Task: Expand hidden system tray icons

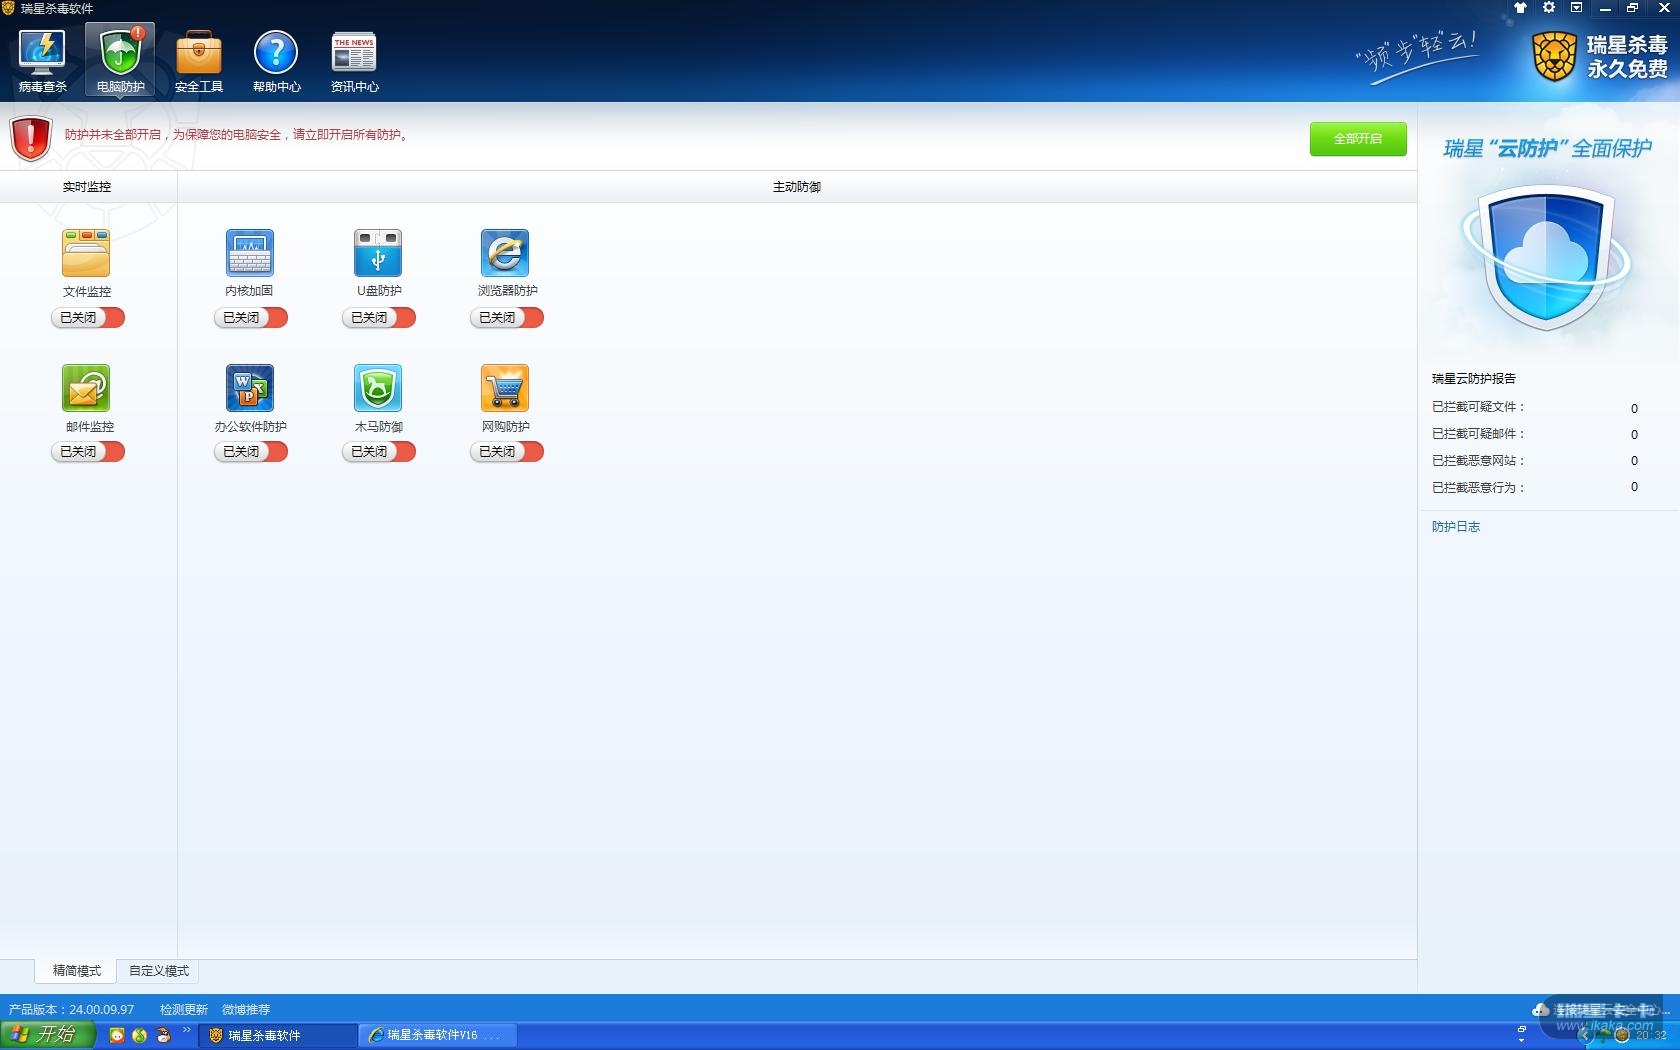Action: tap(1585, 1035)
